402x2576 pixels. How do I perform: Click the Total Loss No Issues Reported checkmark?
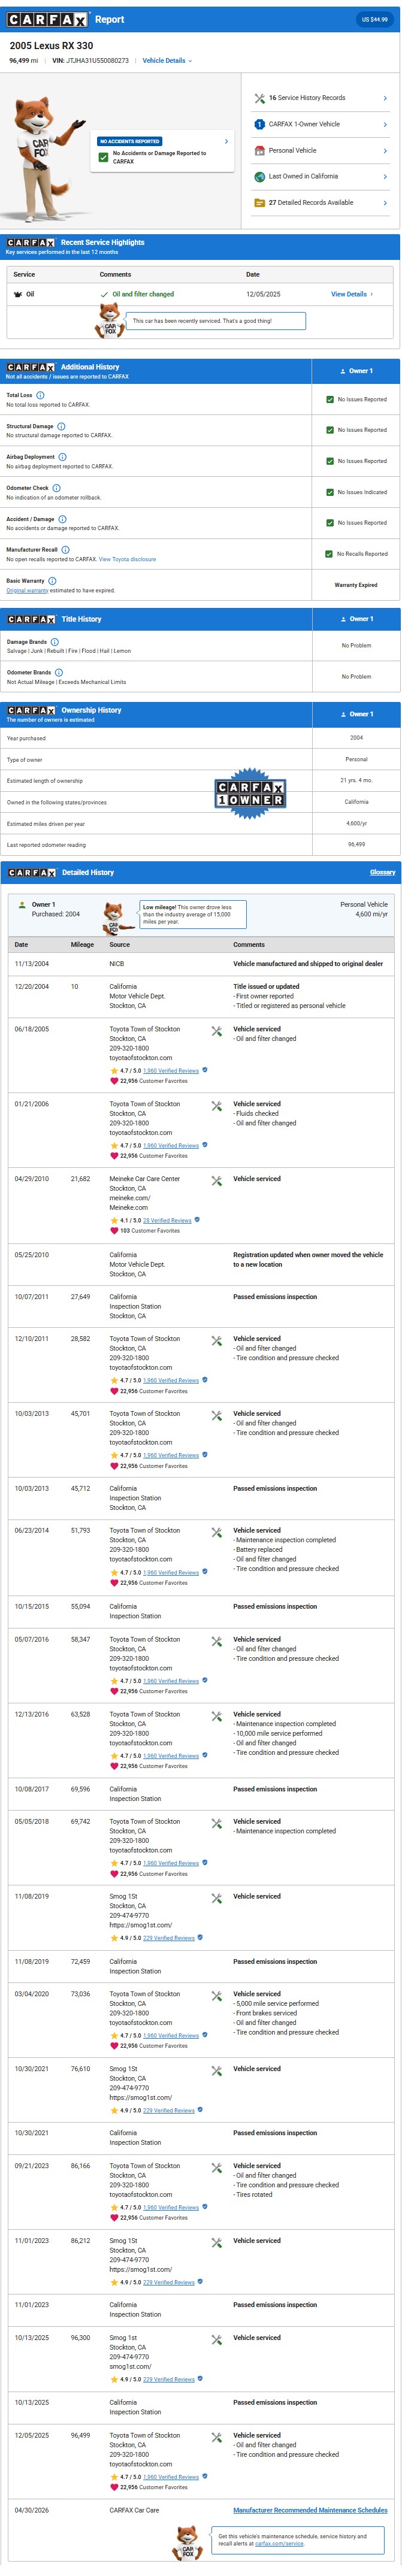point(330,399)
